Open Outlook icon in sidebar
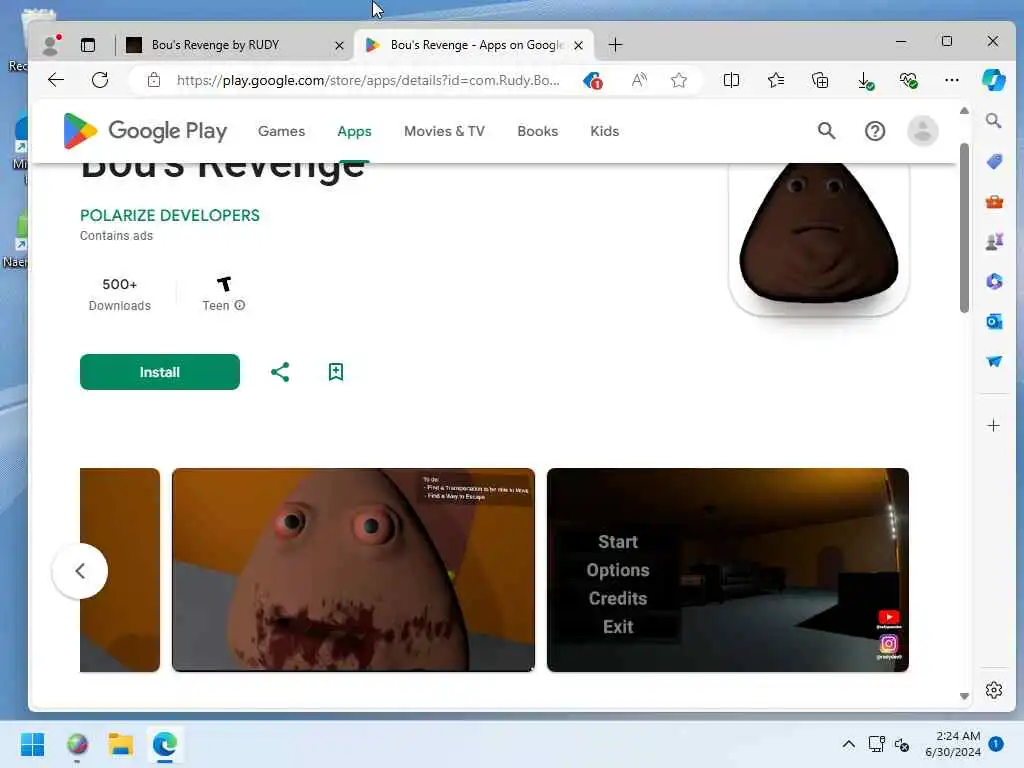Viewport: 1024px width, 768px height. [x=994, y=321]
